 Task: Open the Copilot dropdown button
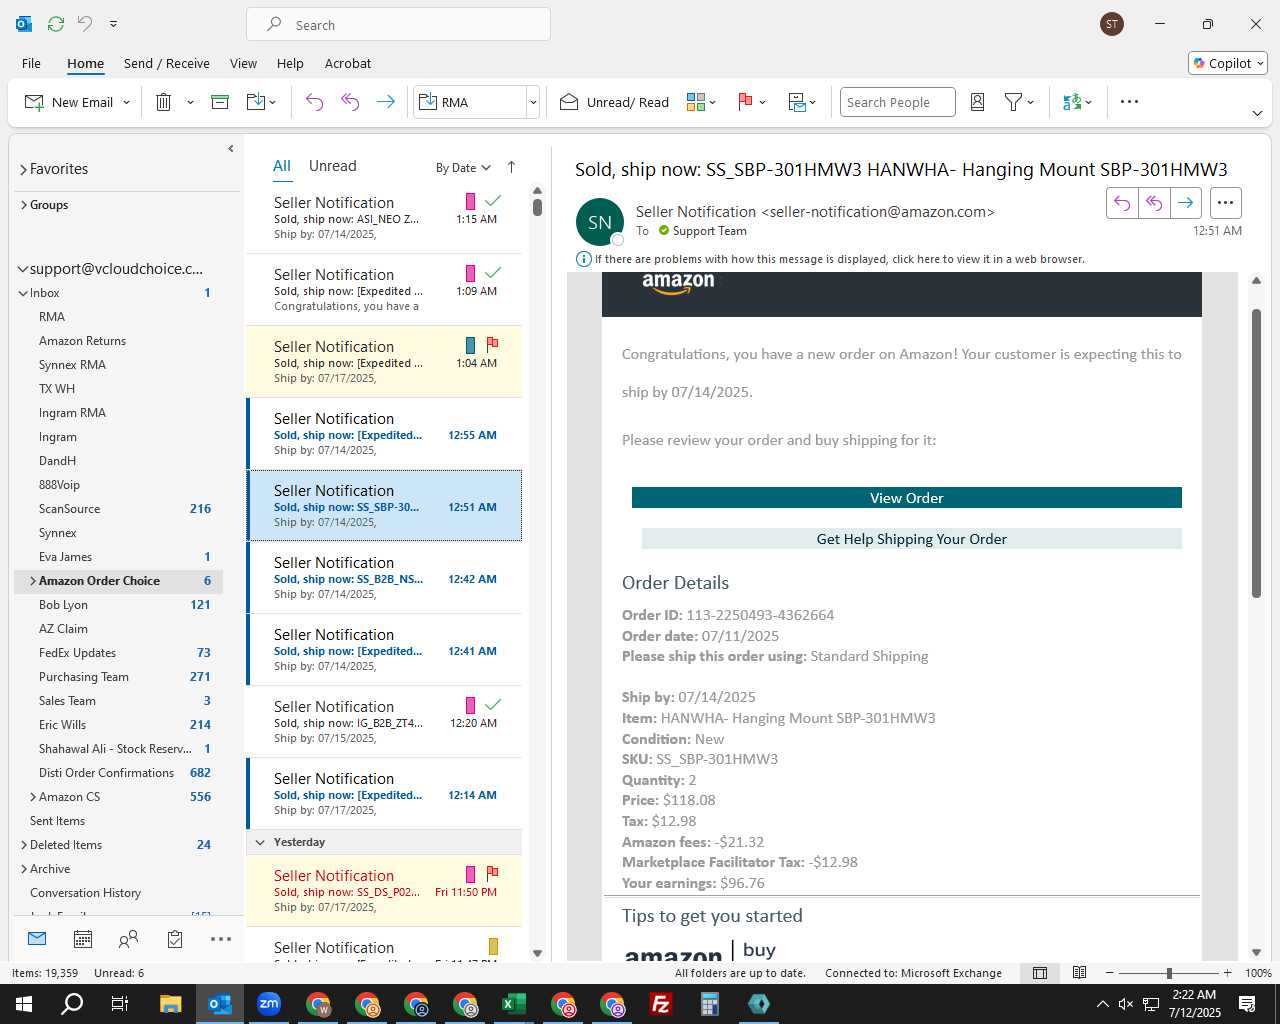[x=1228, y=63]
